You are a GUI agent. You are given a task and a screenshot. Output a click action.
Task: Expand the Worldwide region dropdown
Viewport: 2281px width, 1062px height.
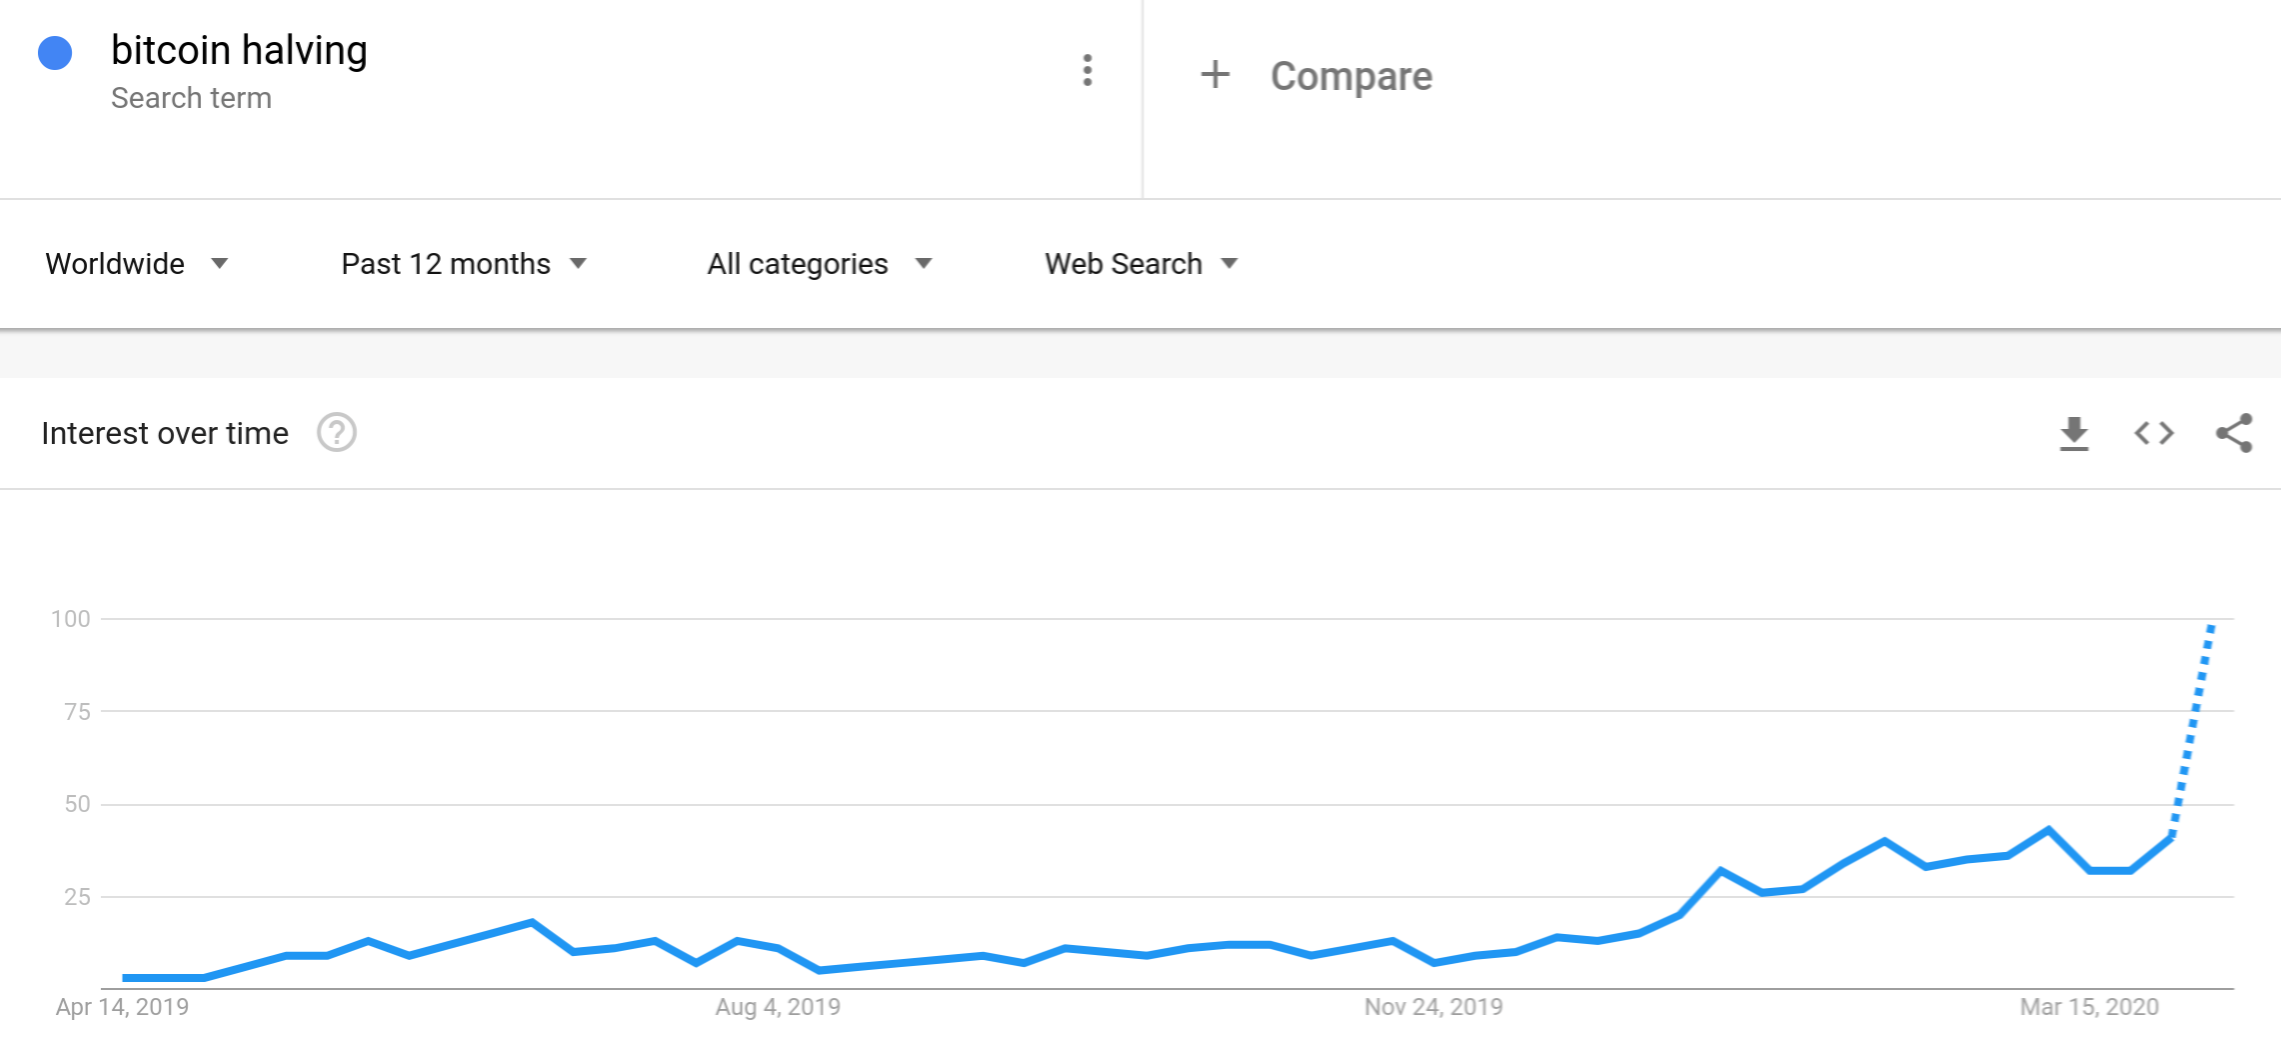point(137,264)
